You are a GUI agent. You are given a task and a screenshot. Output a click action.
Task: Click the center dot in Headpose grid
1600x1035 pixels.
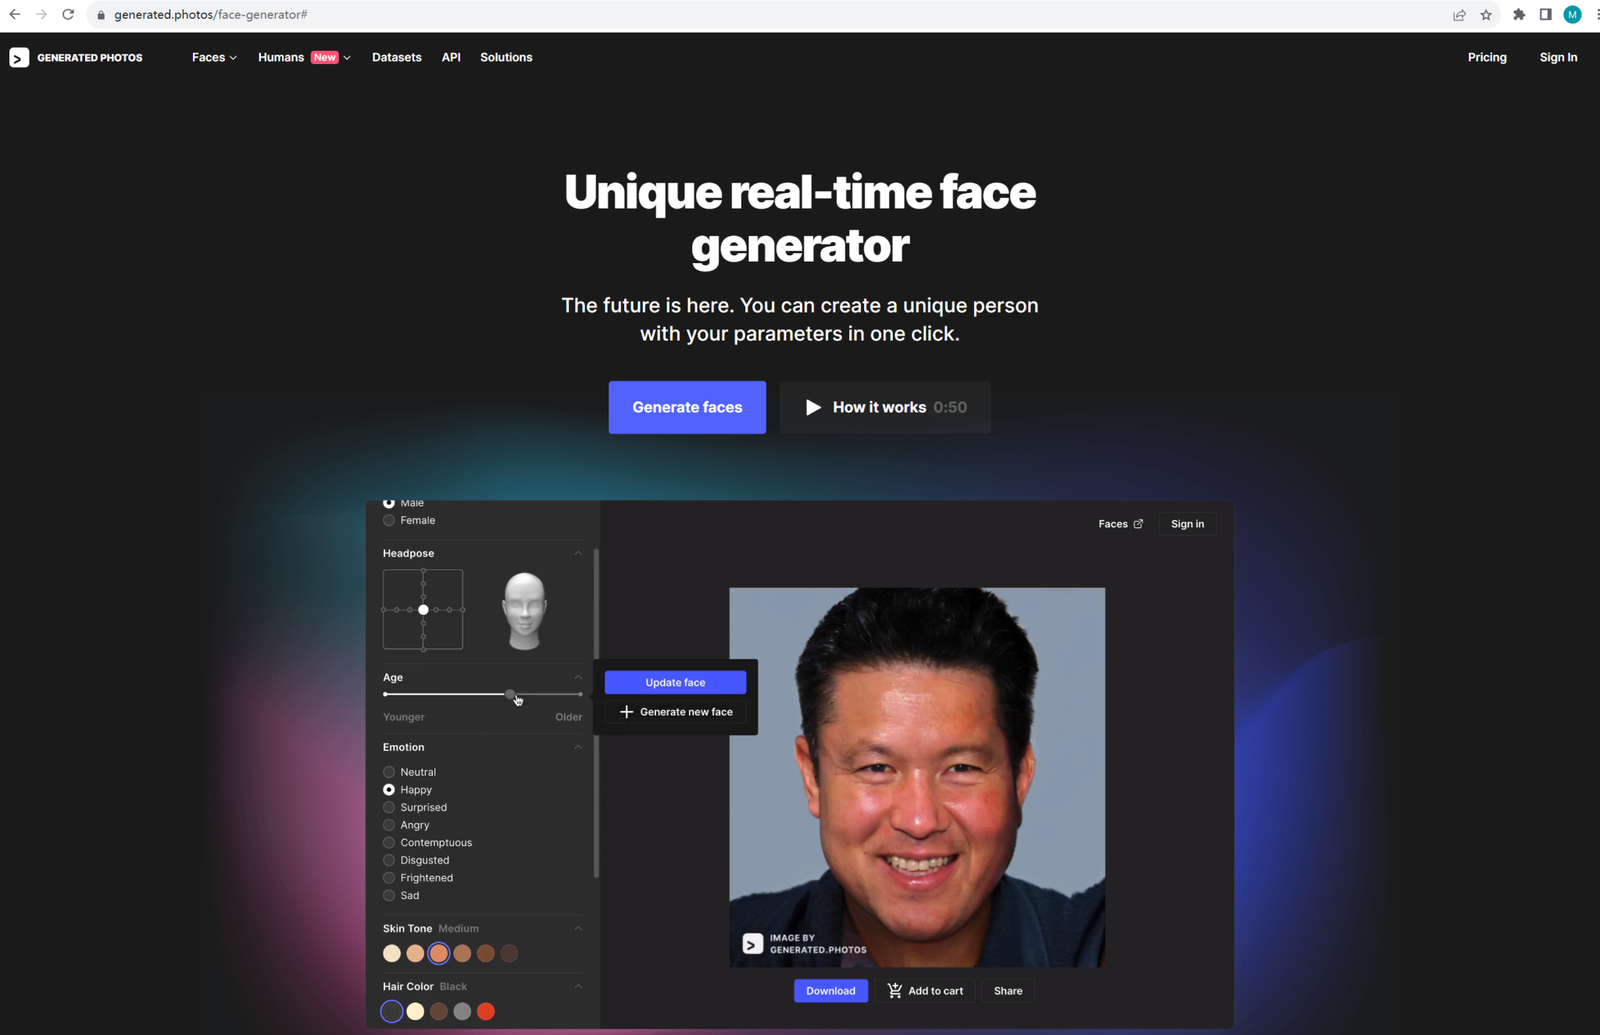tap(423, 610)
